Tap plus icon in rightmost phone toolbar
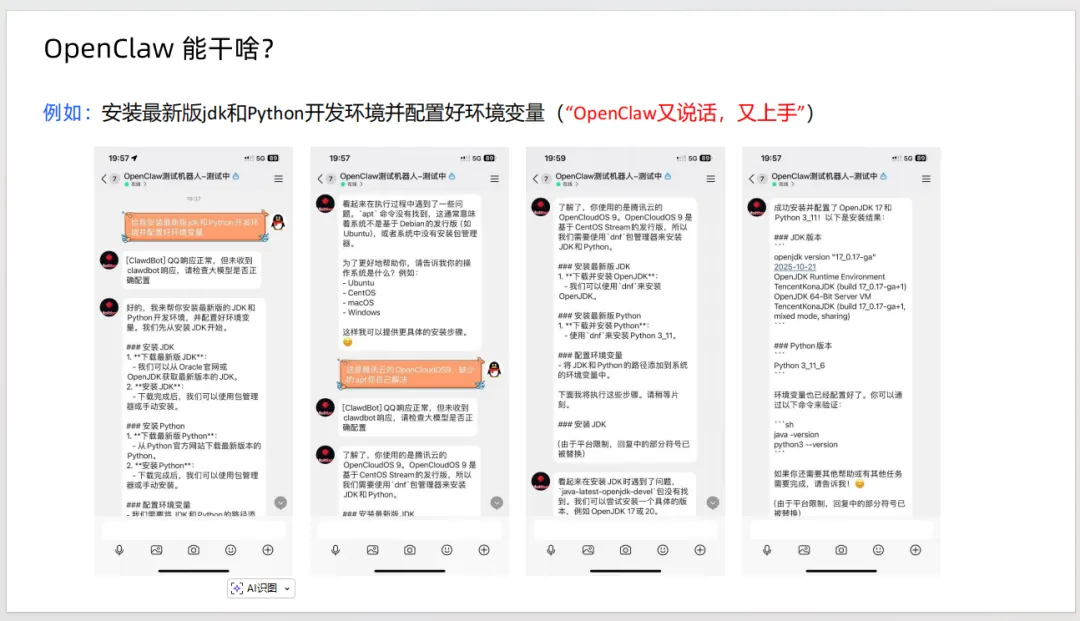The height and width of the screenshot is (621, 1080). 915,549
